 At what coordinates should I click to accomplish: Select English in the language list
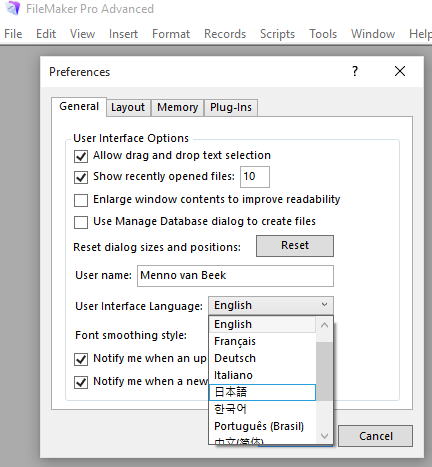[x=262, y=324]
